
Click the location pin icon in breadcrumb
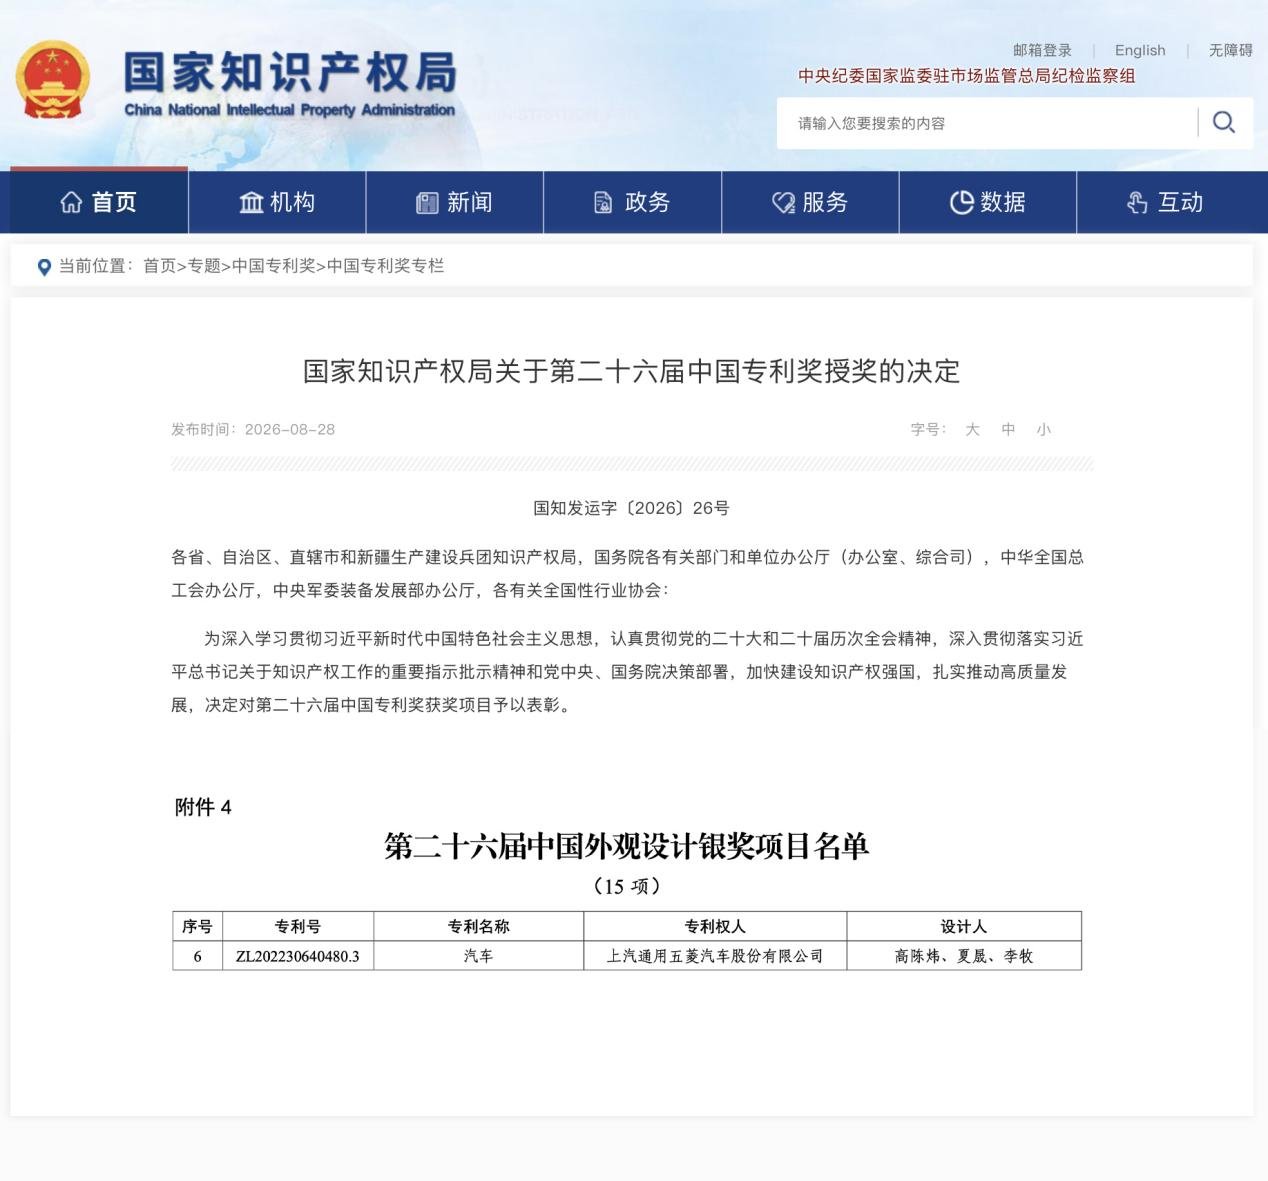tap(44, 267)
